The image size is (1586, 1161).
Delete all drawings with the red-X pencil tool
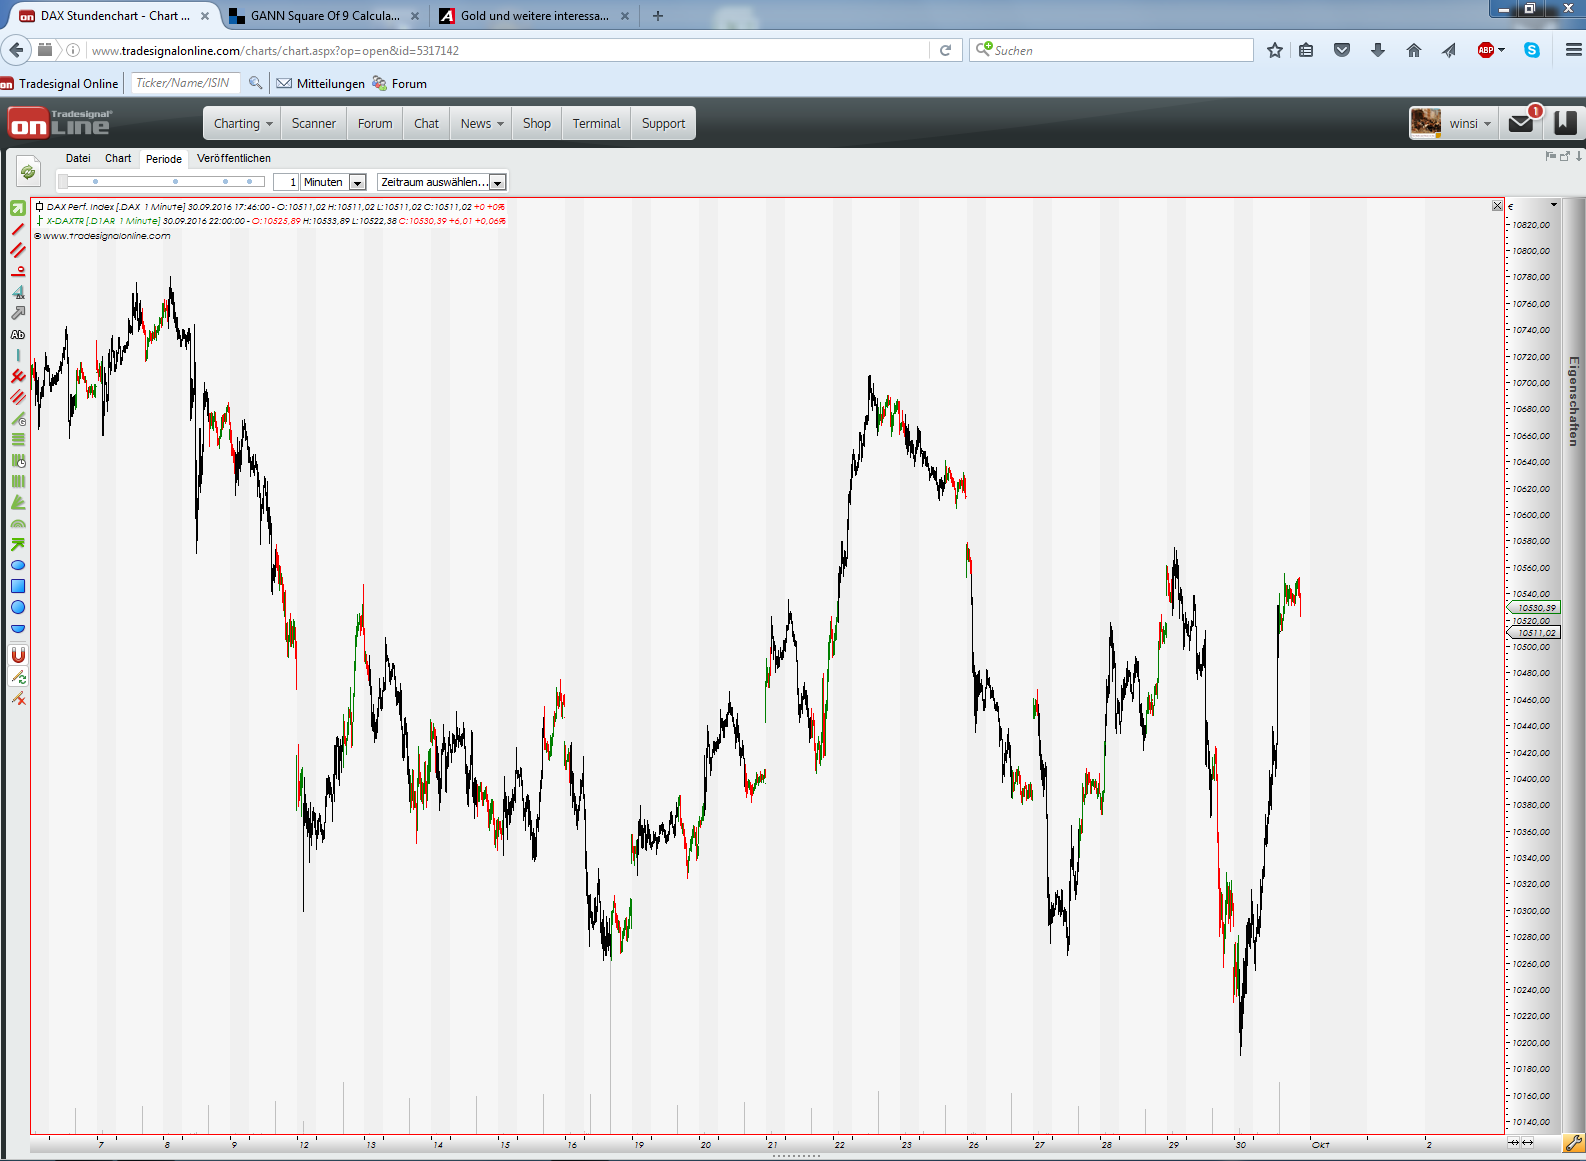coord(18,699)
